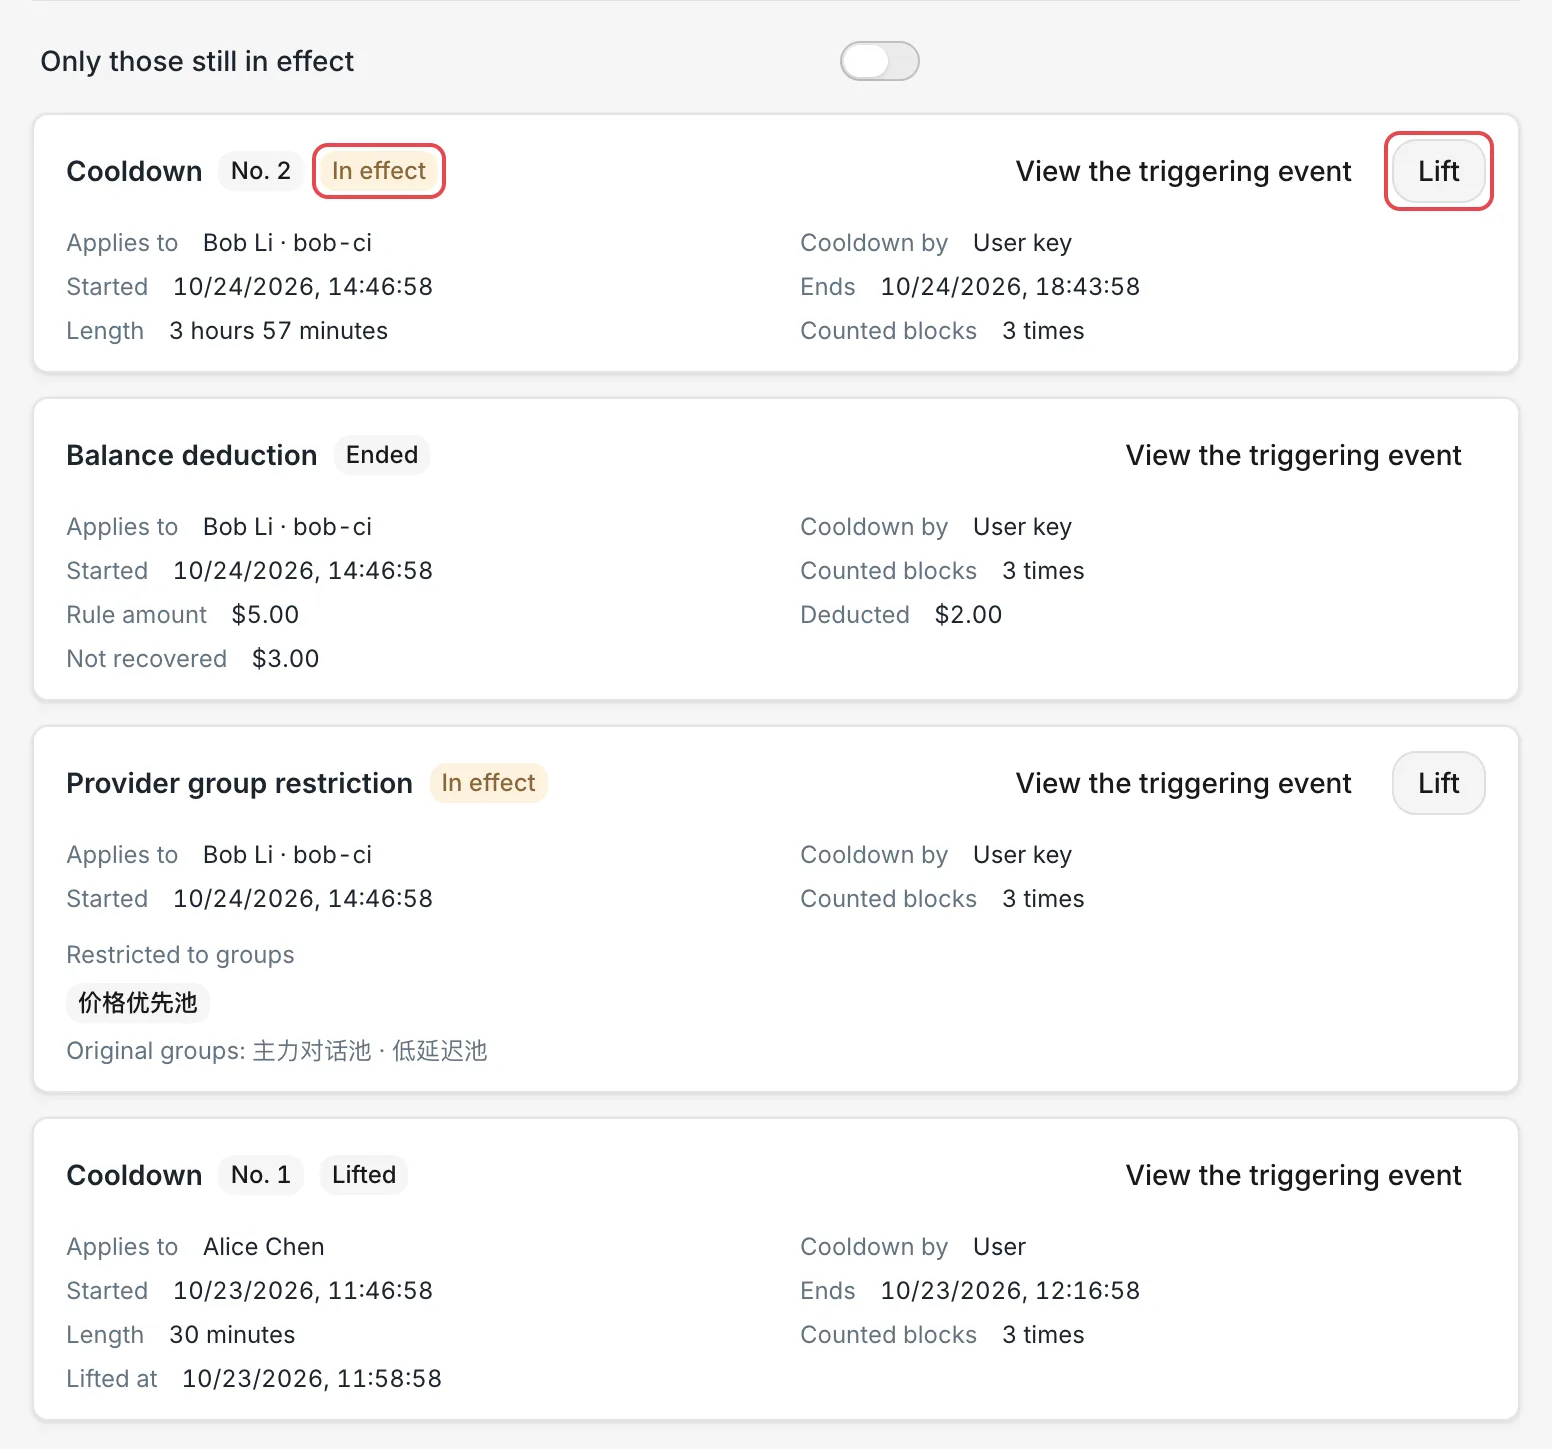
Task: Click Lifted at 10/23/2026, 11:58:58
Action: coord(312,1379)
